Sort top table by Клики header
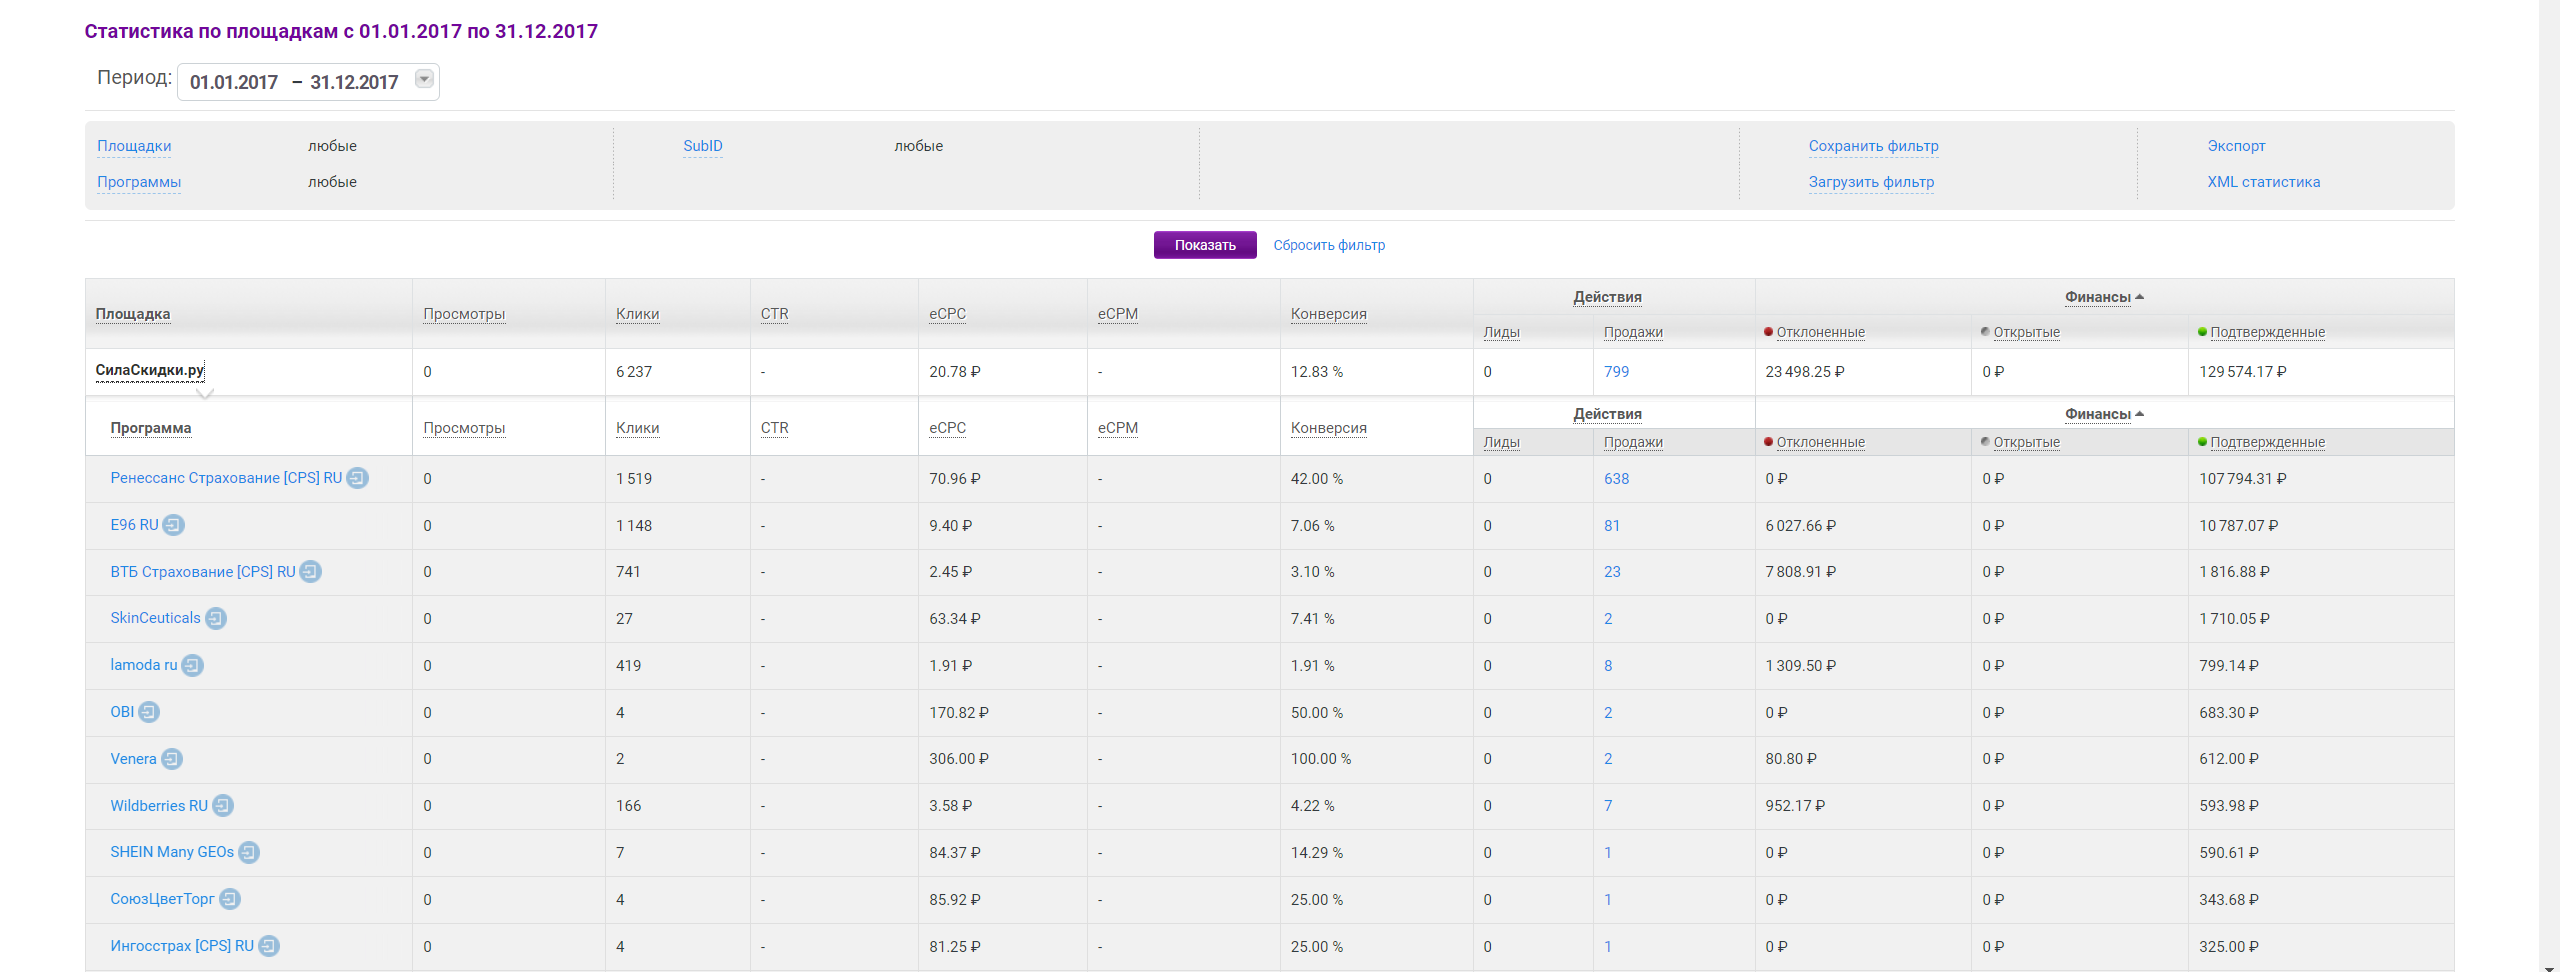Viewport: 2560px width, 972px height. (x=637, y=314)
